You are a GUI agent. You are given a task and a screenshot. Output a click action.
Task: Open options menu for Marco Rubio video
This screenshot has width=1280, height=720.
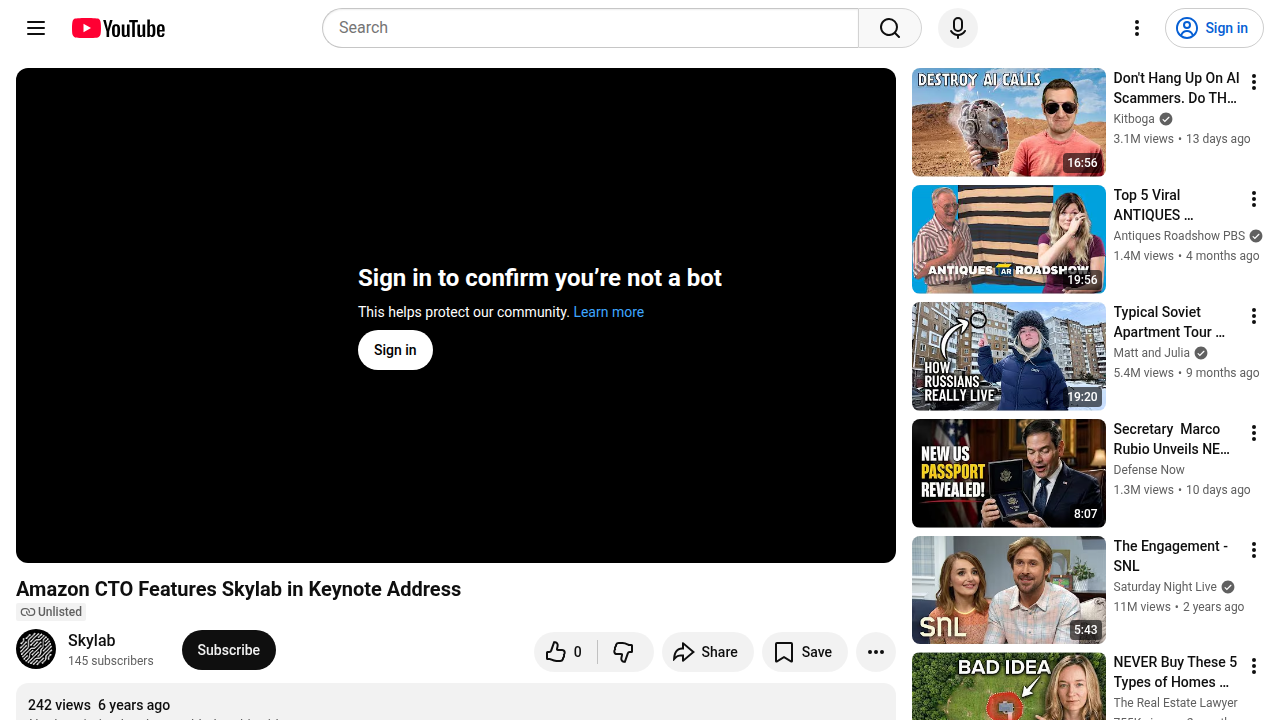(x=1253, y=433)
